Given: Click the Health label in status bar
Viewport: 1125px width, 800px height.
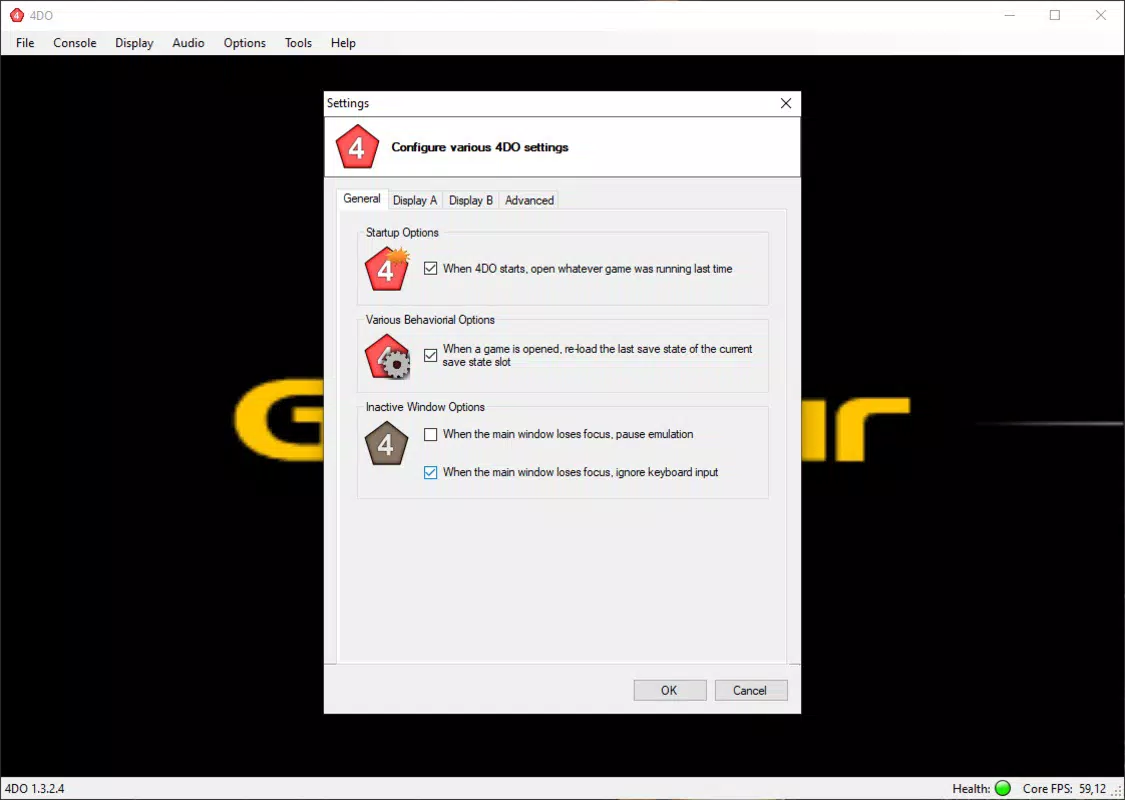Looking at the screenshot, I should [971, 789].
